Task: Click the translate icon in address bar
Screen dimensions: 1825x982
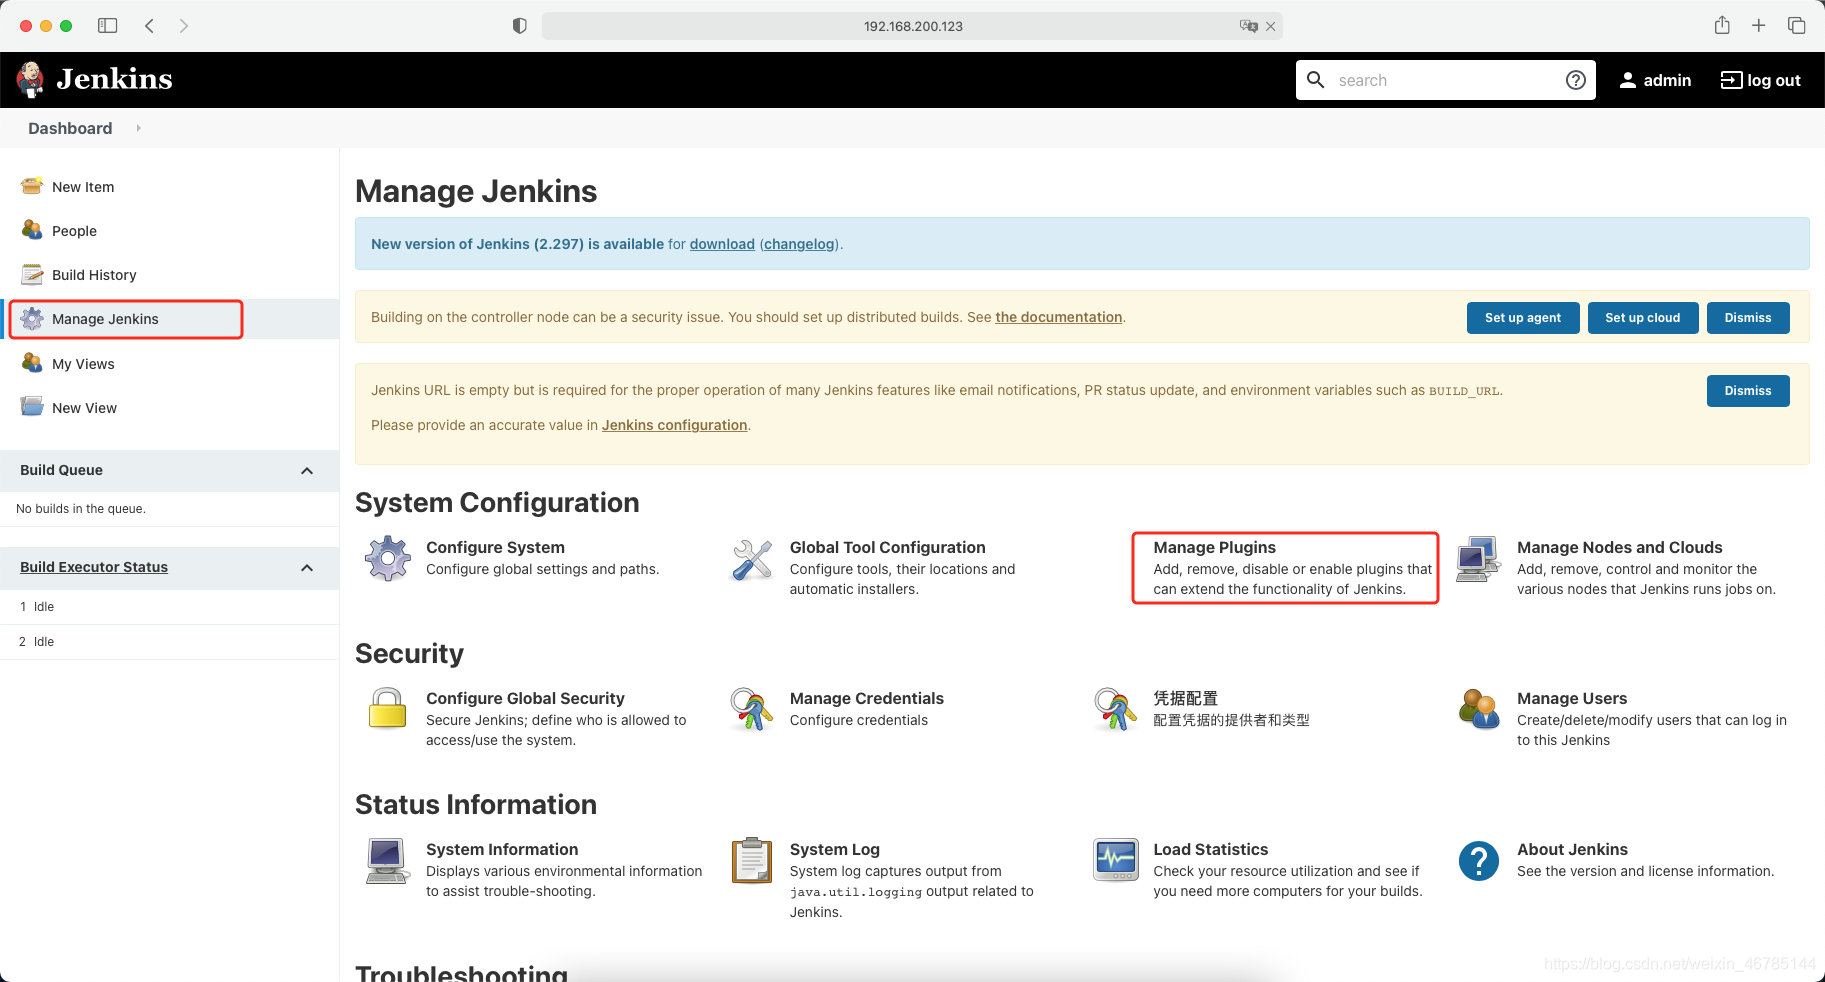Action: point(1248,26)
